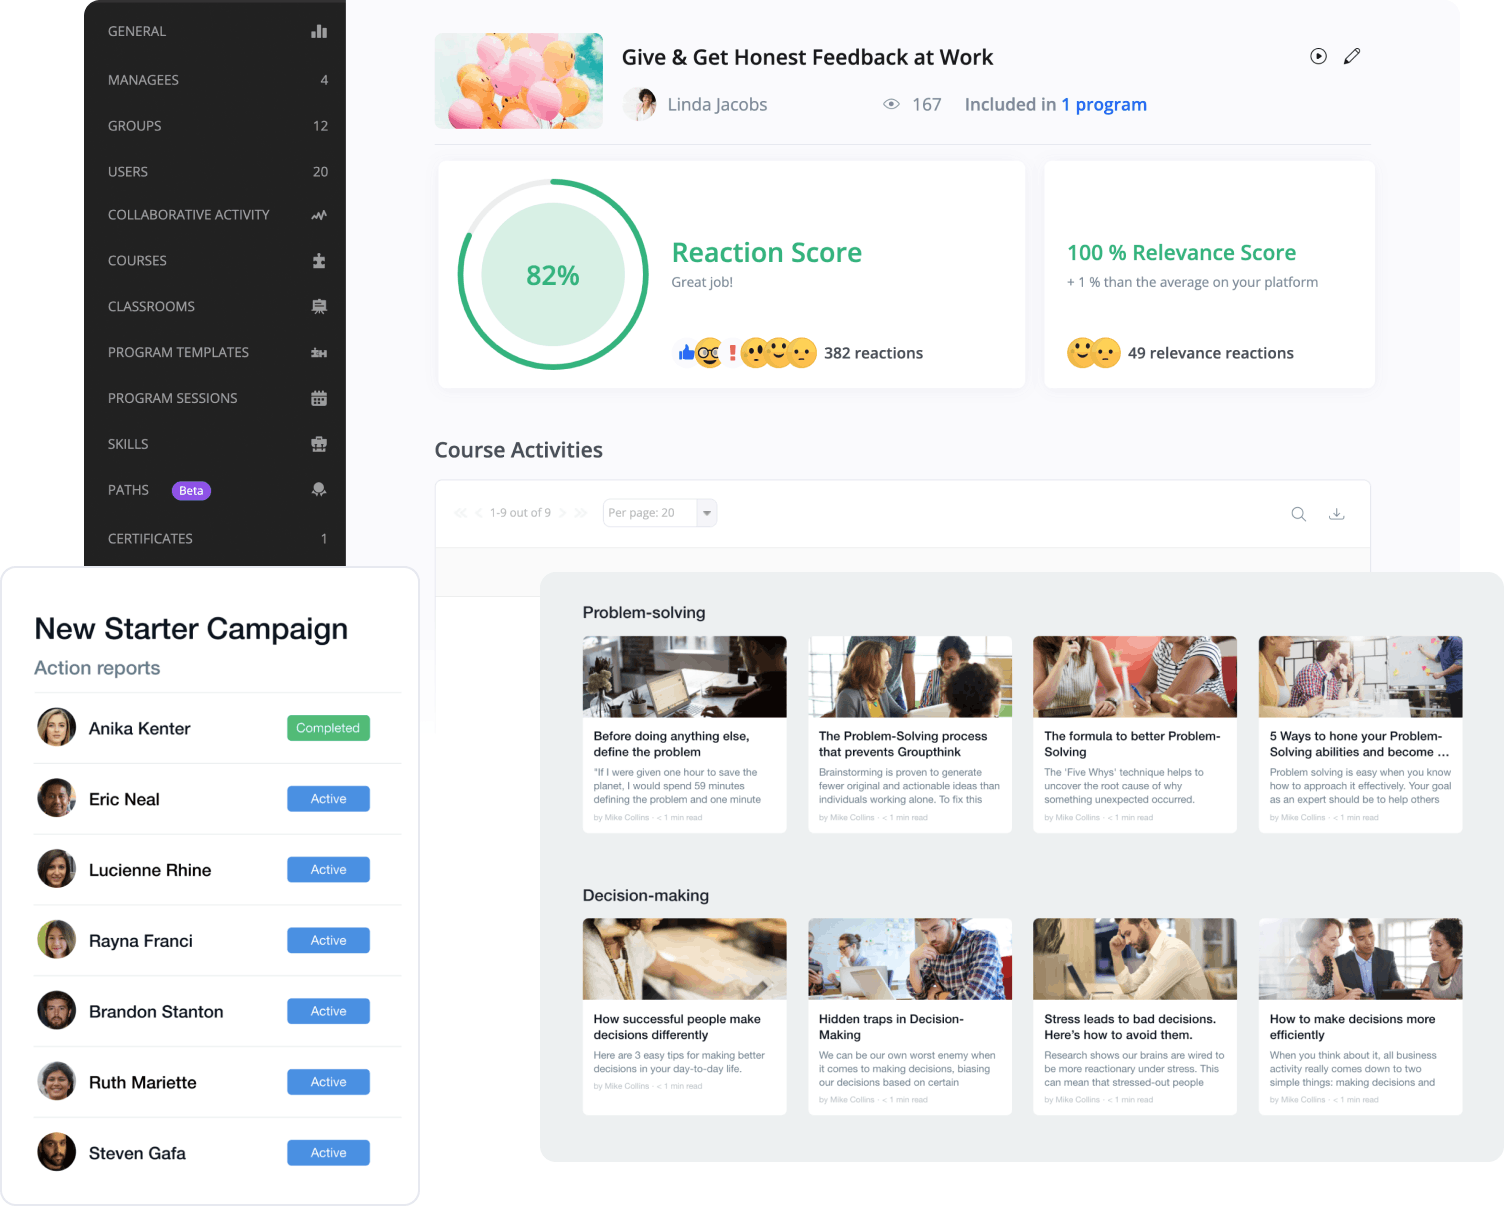Click Brandon Stanton's Active status button

[328, 1011]
